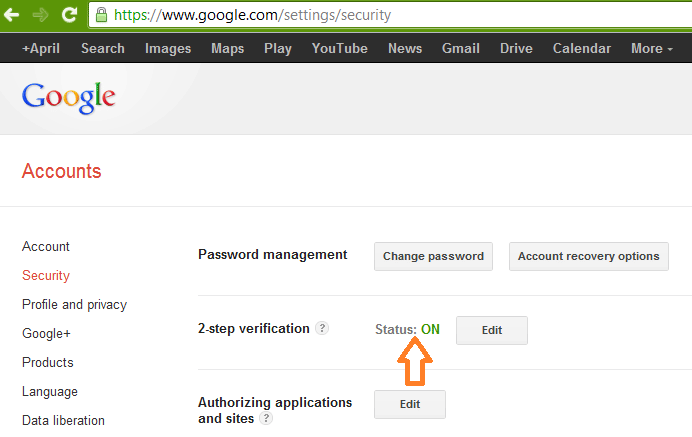
Task: Open the +April profile link
Action: (41, 48)
